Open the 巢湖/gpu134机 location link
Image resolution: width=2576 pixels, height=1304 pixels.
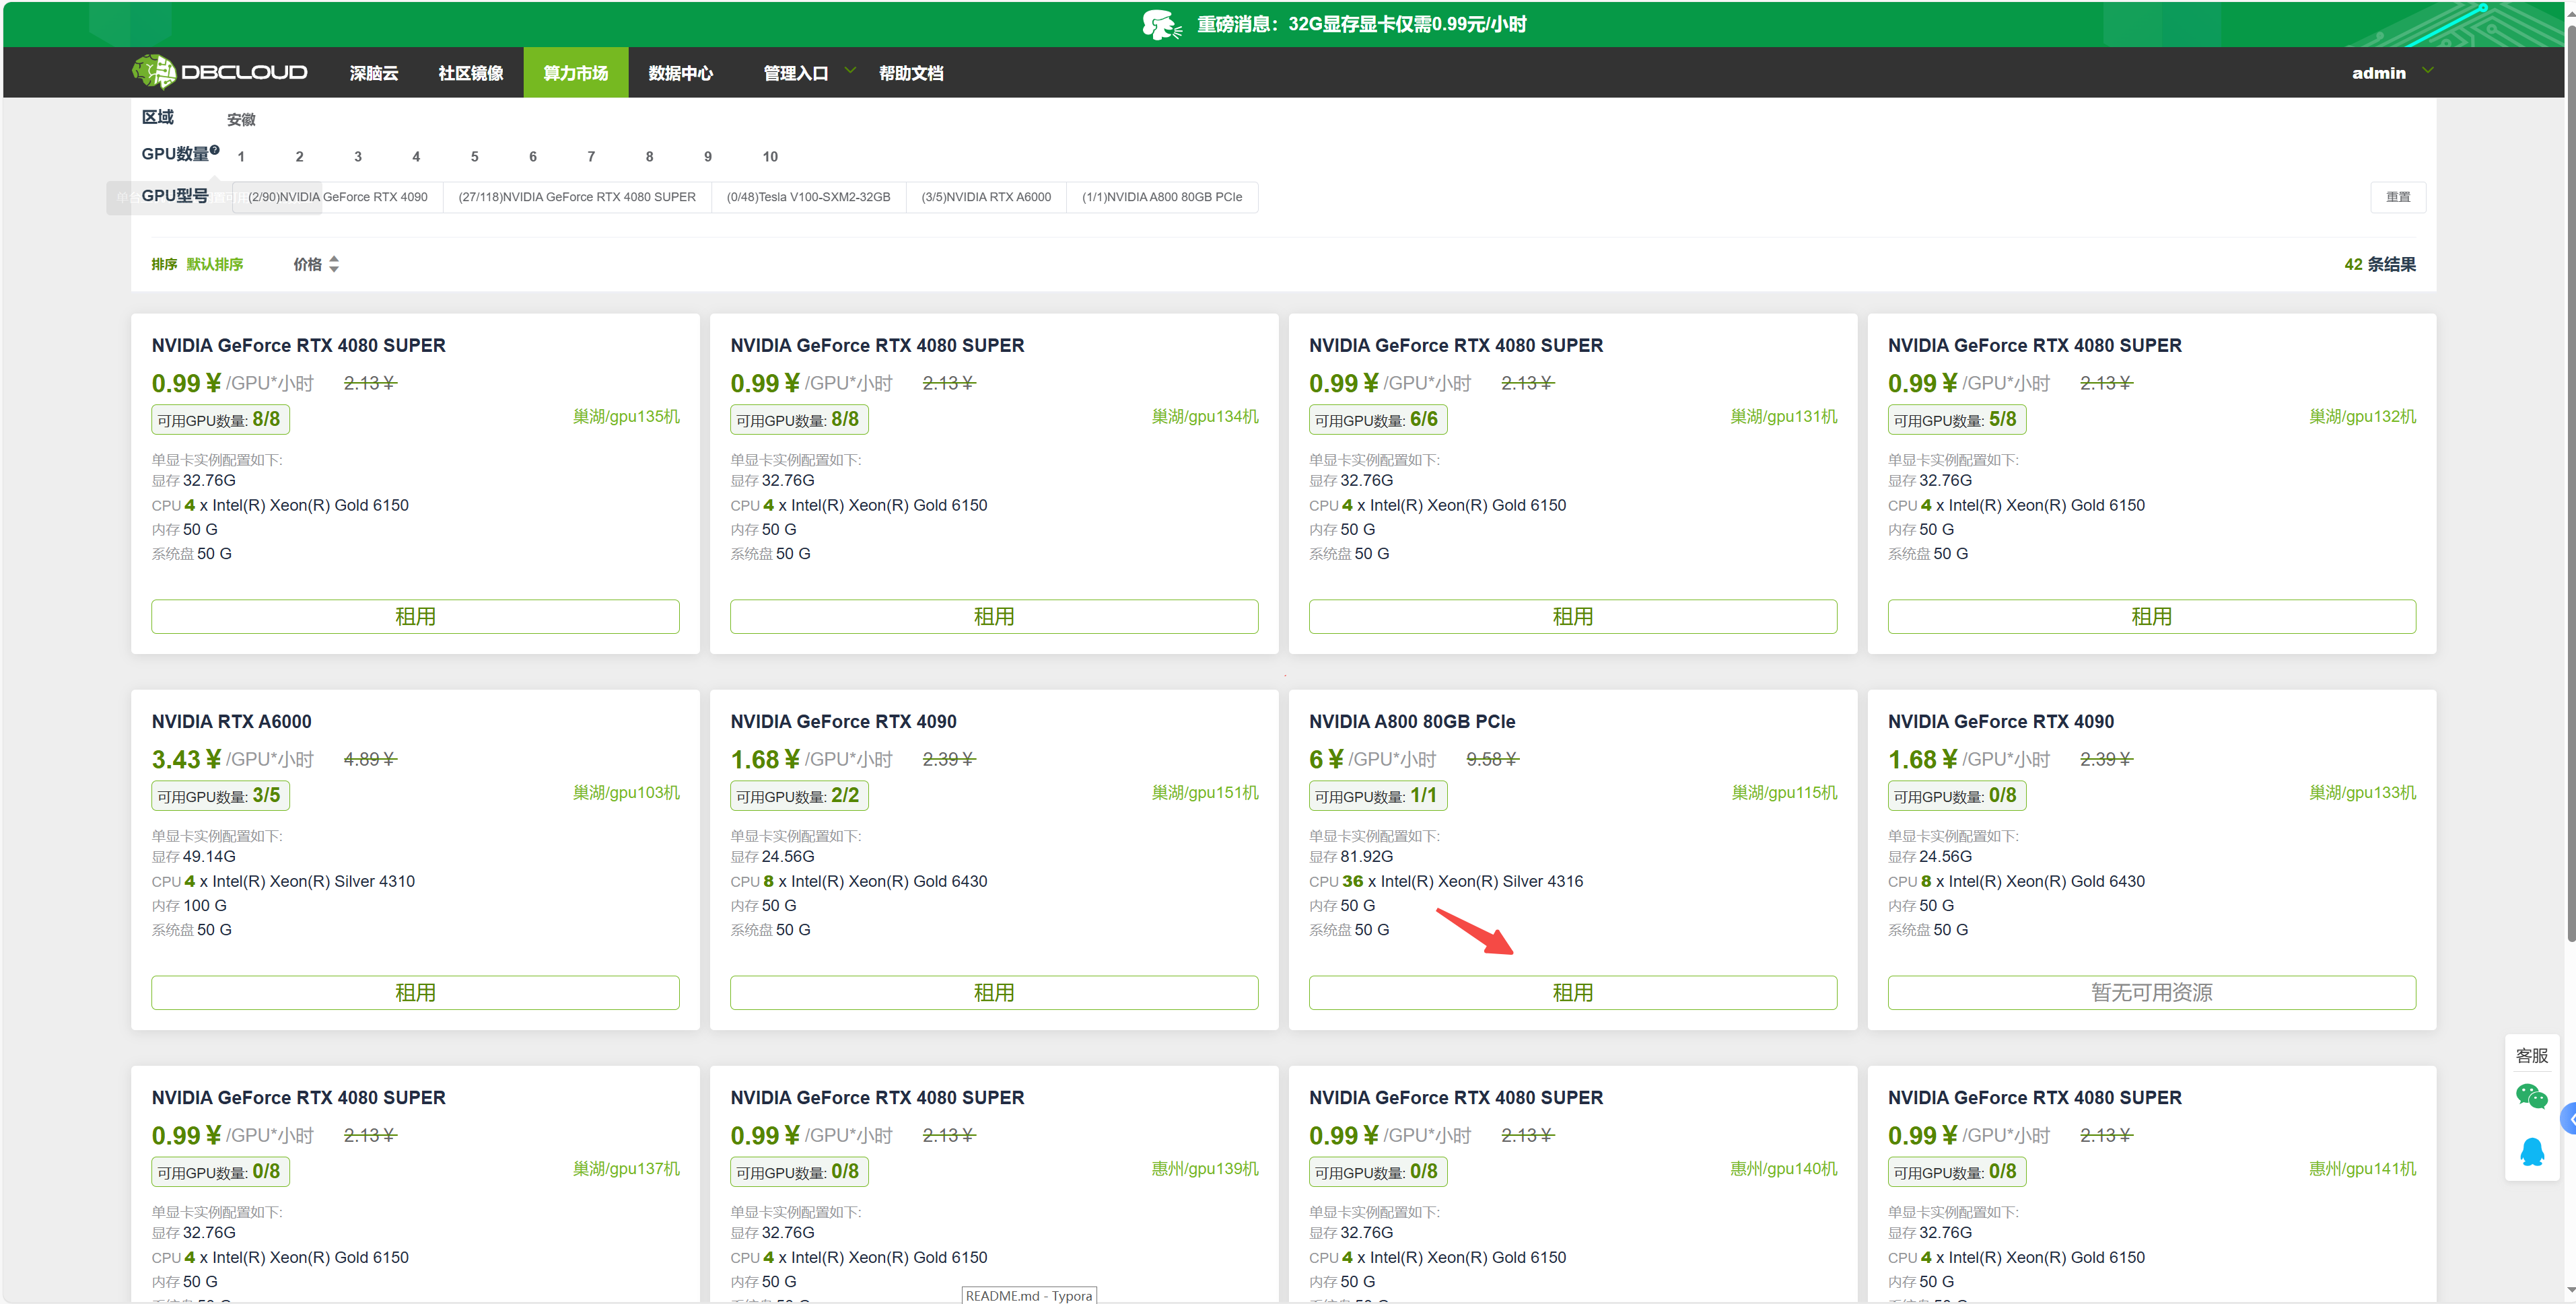point(1205,416)
